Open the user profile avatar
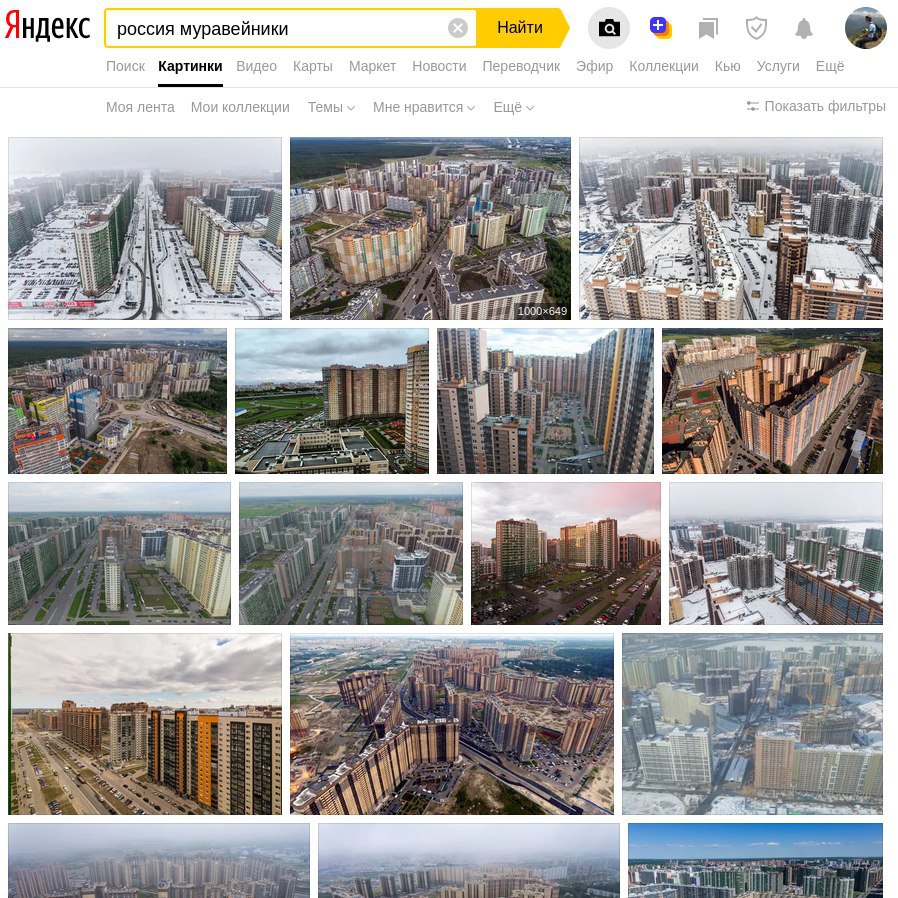The image size is (898, 898). point(866,27)
